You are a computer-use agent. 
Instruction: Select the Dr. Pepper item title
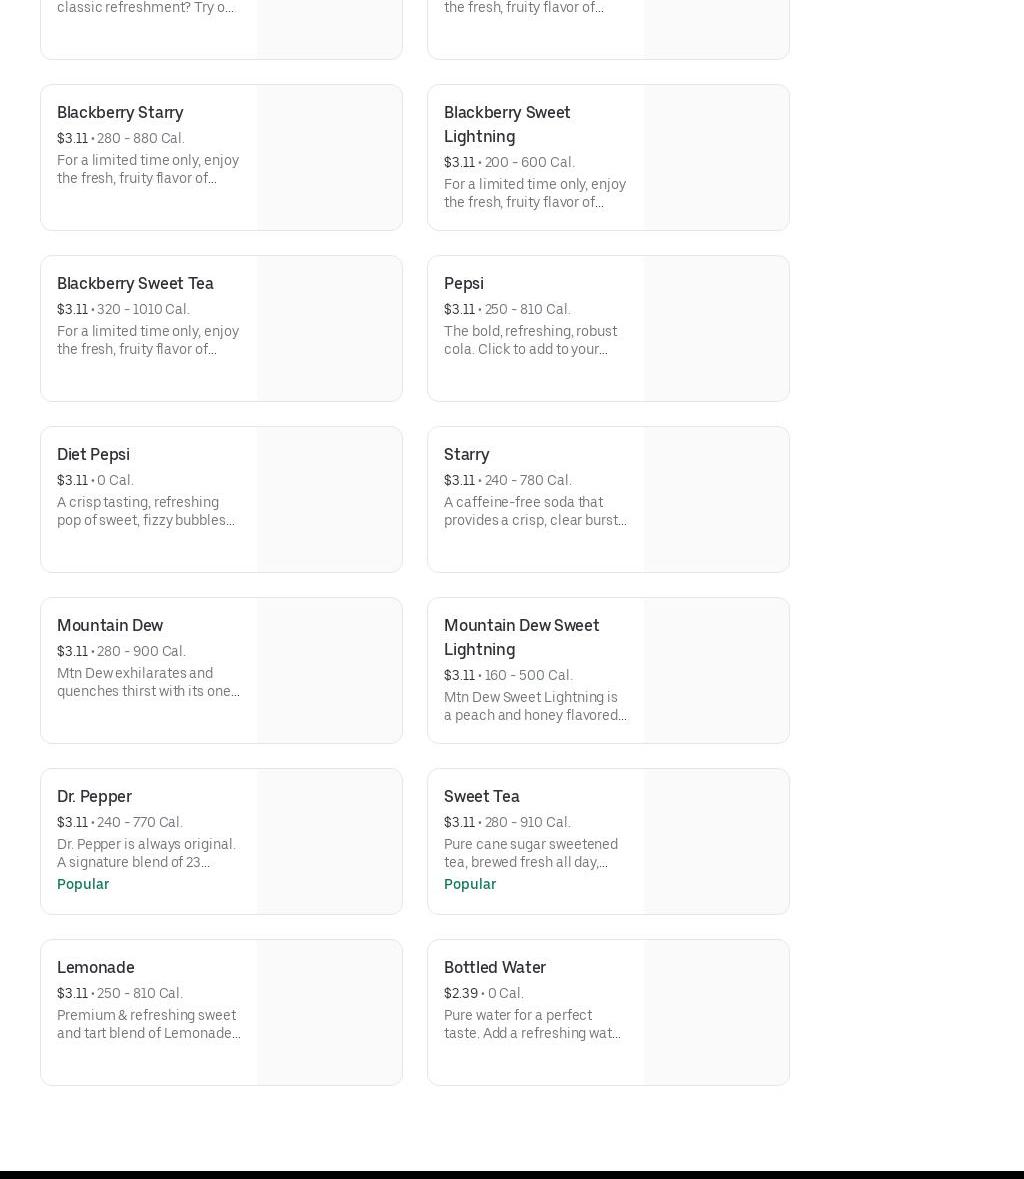(x=94, y=796)
